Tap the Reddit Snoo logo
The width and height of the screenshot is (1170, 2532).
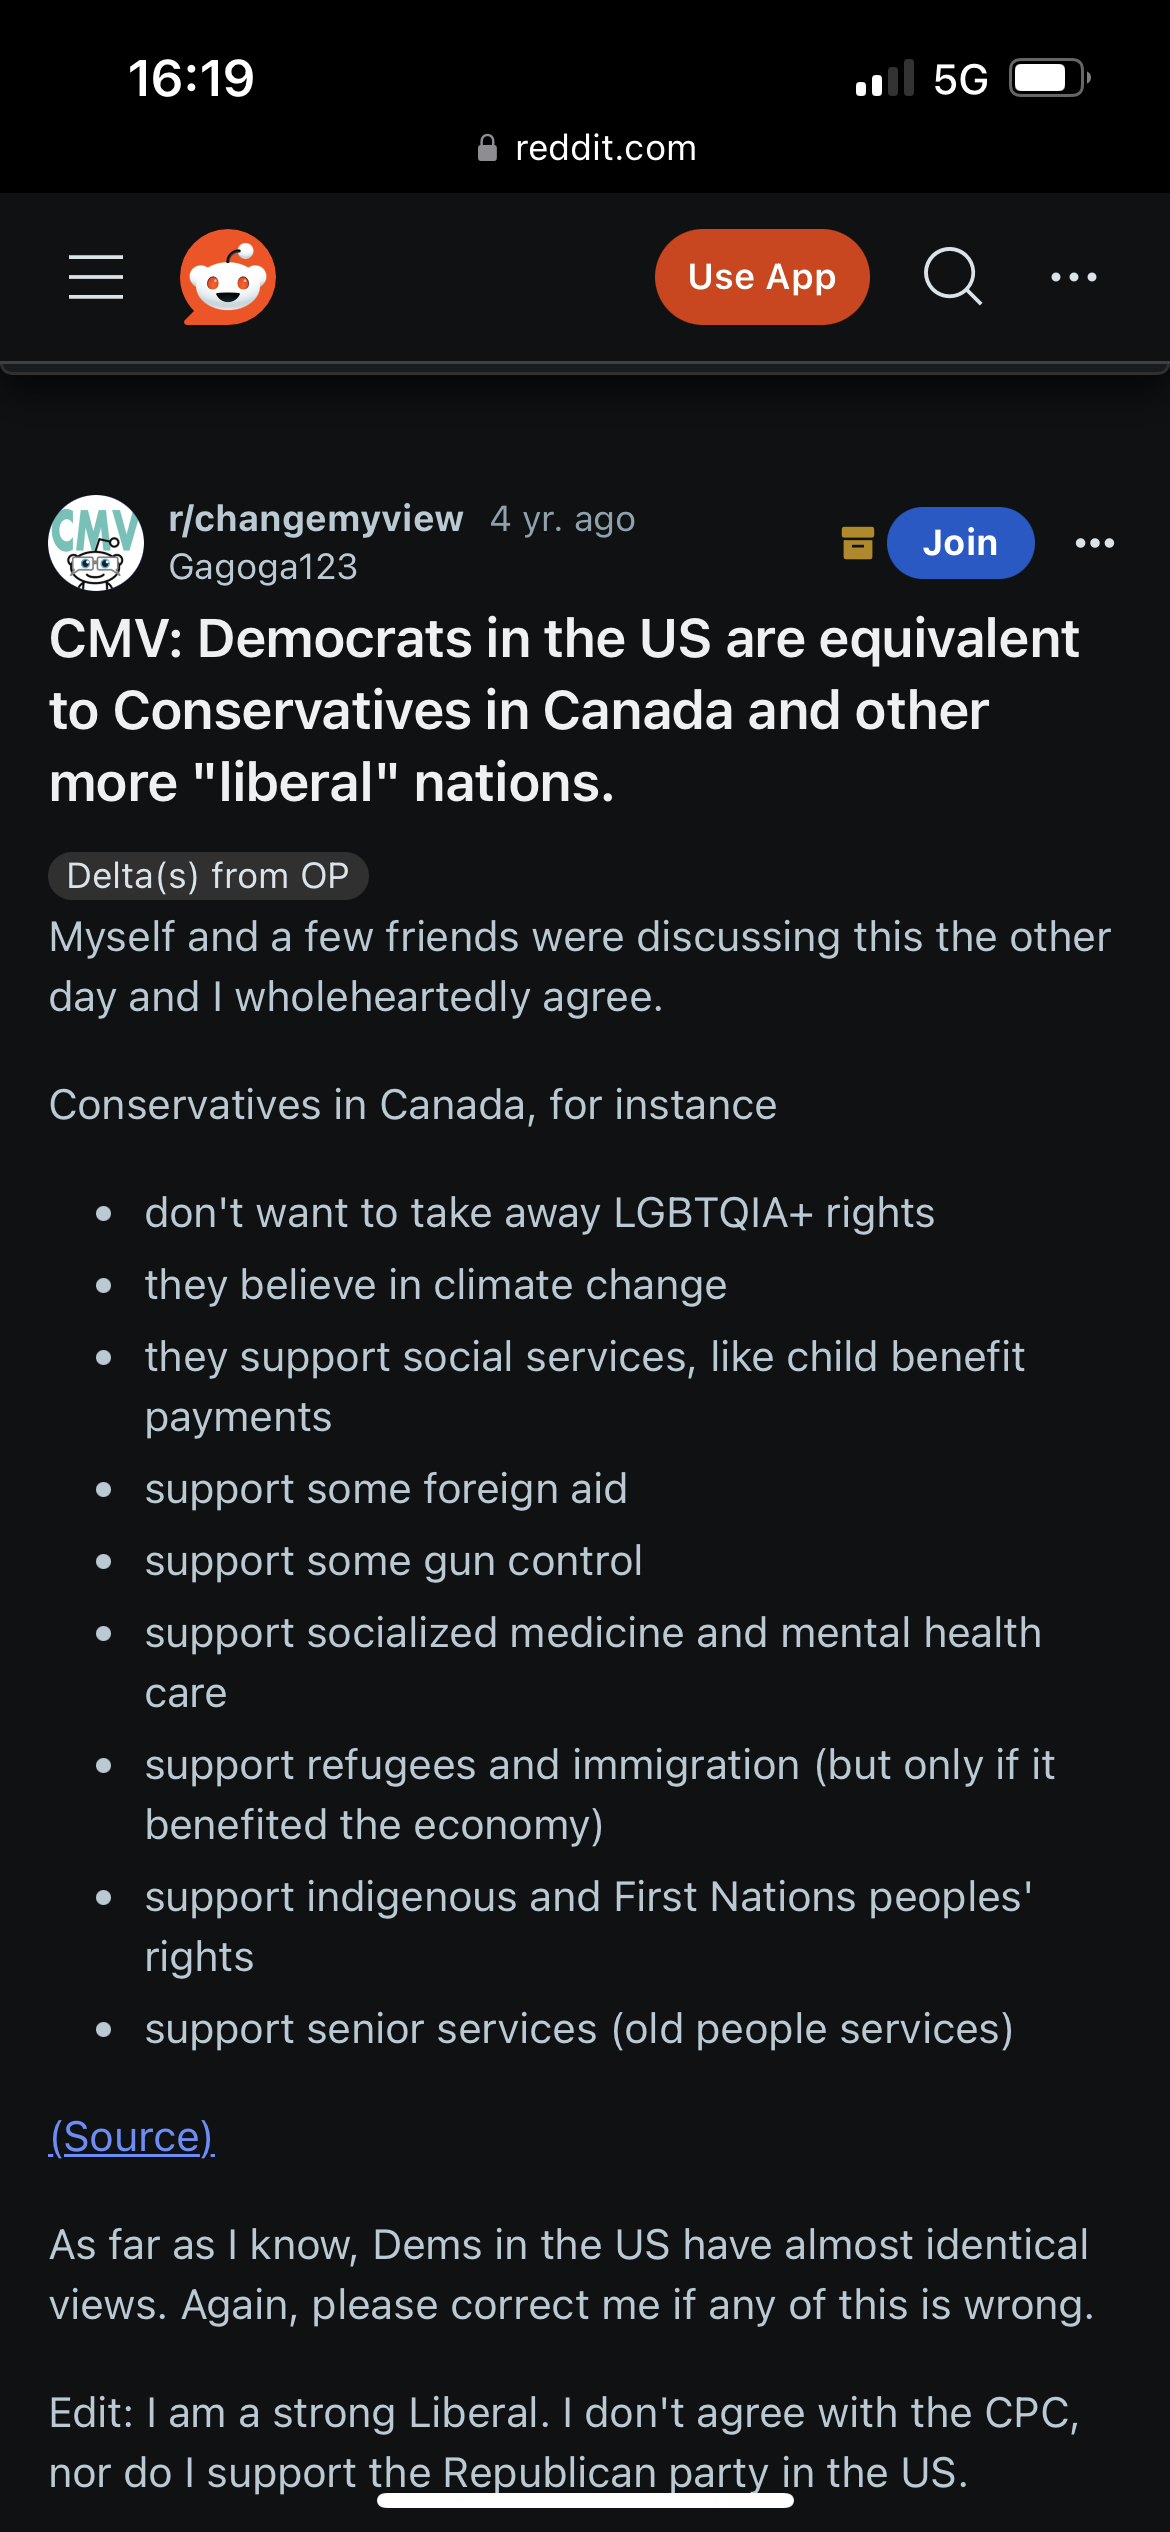(x=228, y=277)
